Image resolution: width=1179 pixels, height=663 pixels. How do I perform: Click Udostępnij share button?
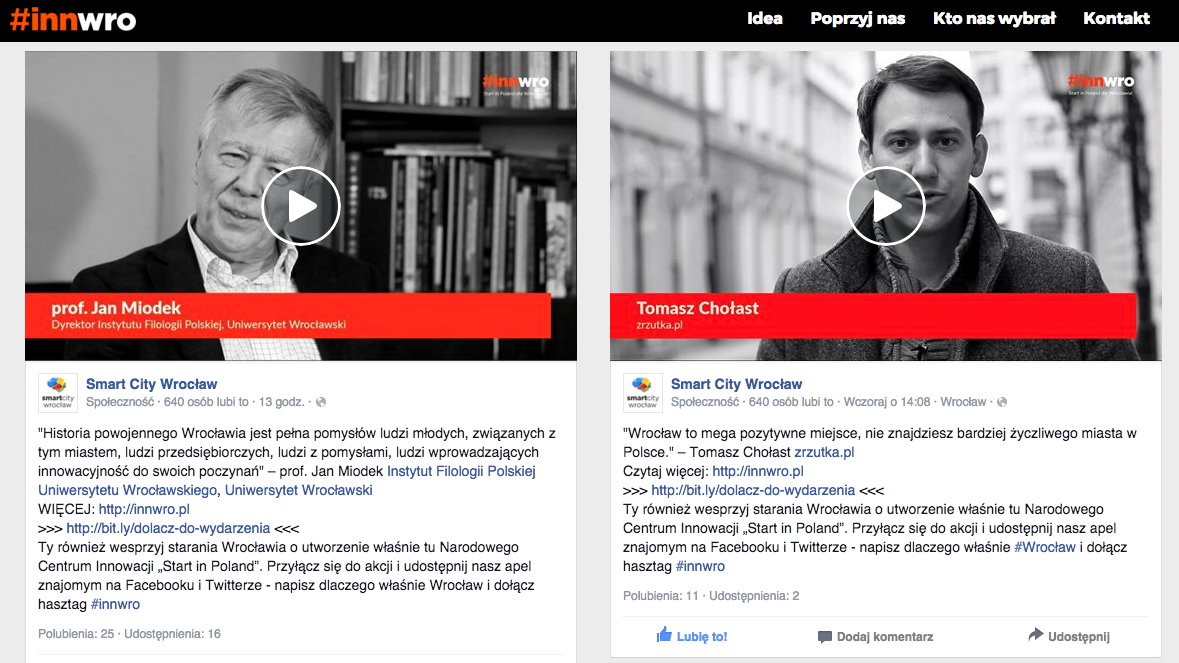pyautogui.click(x=1068, y=636)
